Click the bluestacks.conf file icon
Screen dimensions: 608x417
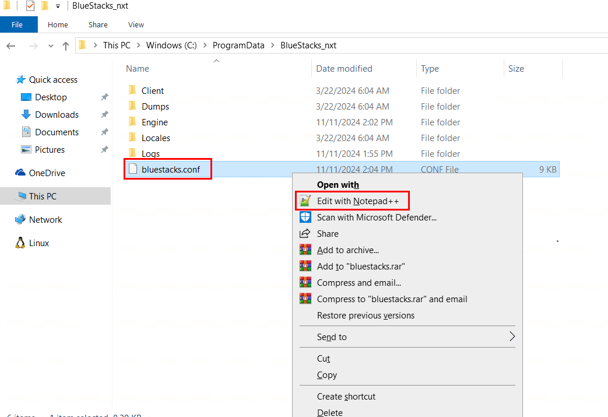[x=133, y=169]
